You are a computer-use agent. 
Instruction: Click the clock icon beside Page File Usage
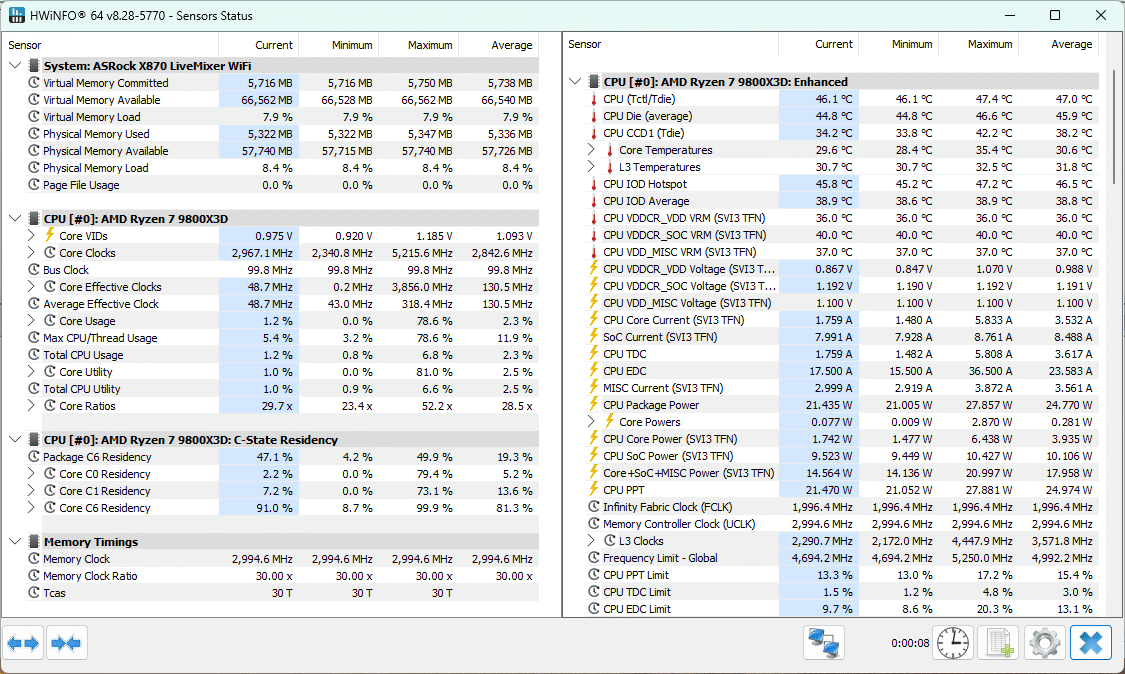pos(34,184)
